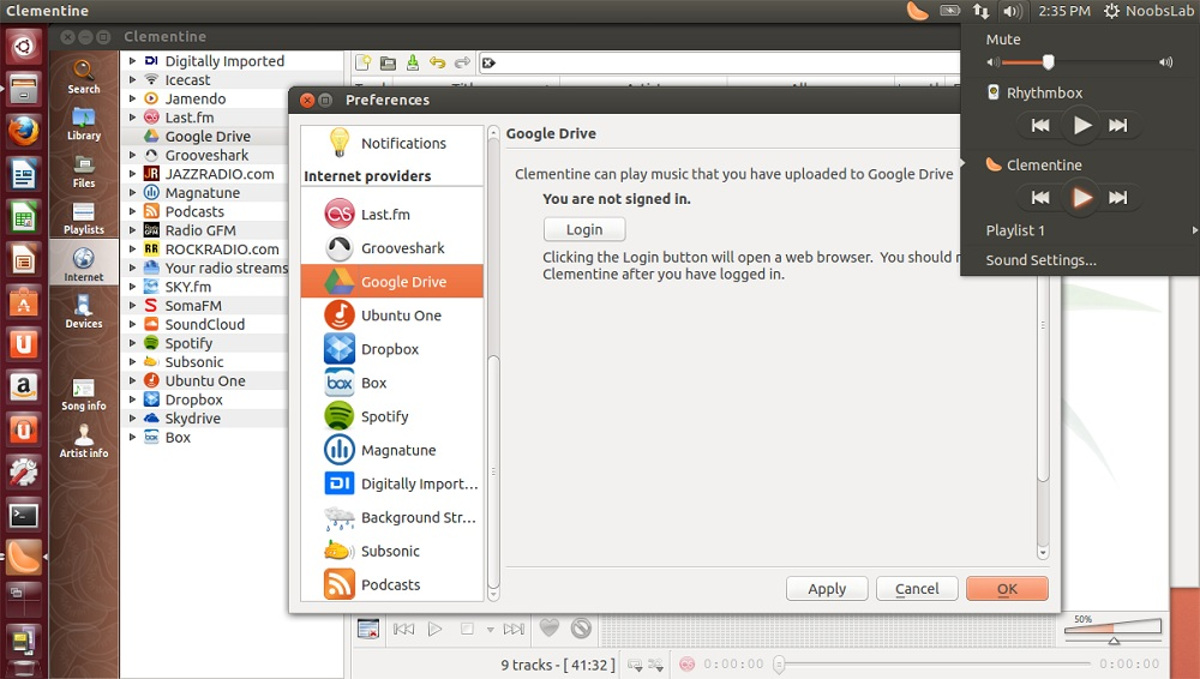Expand the Grooveshark tree node
1200x679 pixels.
[x=132, y=155]
